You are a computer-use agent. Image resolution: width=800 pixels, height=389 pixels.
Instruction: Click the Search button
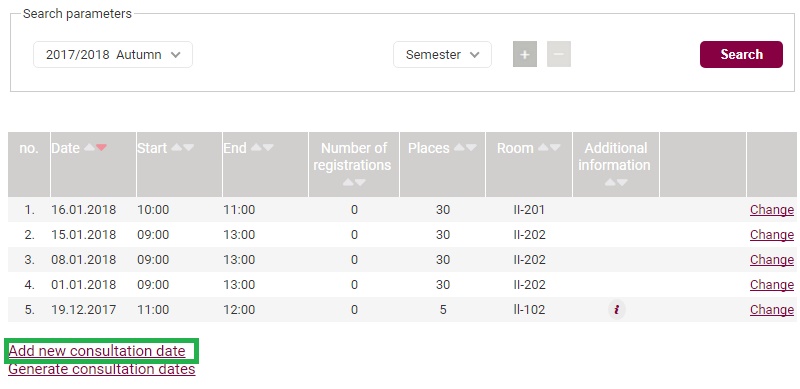741,55
